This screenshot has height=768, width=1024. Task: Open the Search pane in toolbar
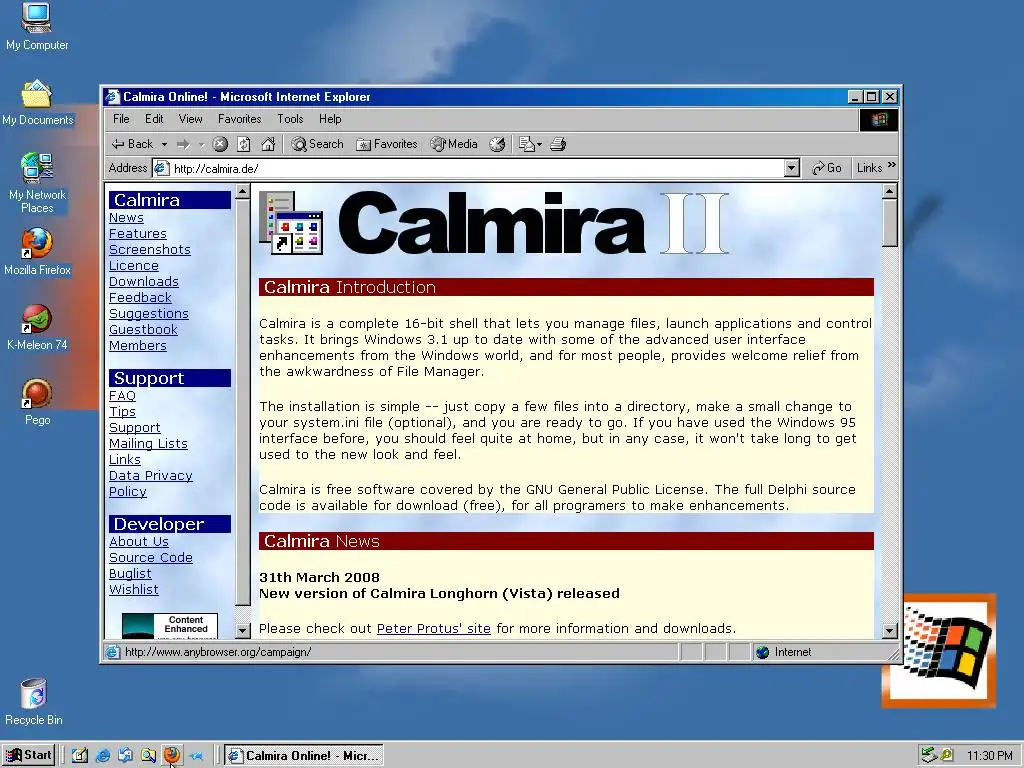pos(317,144)
